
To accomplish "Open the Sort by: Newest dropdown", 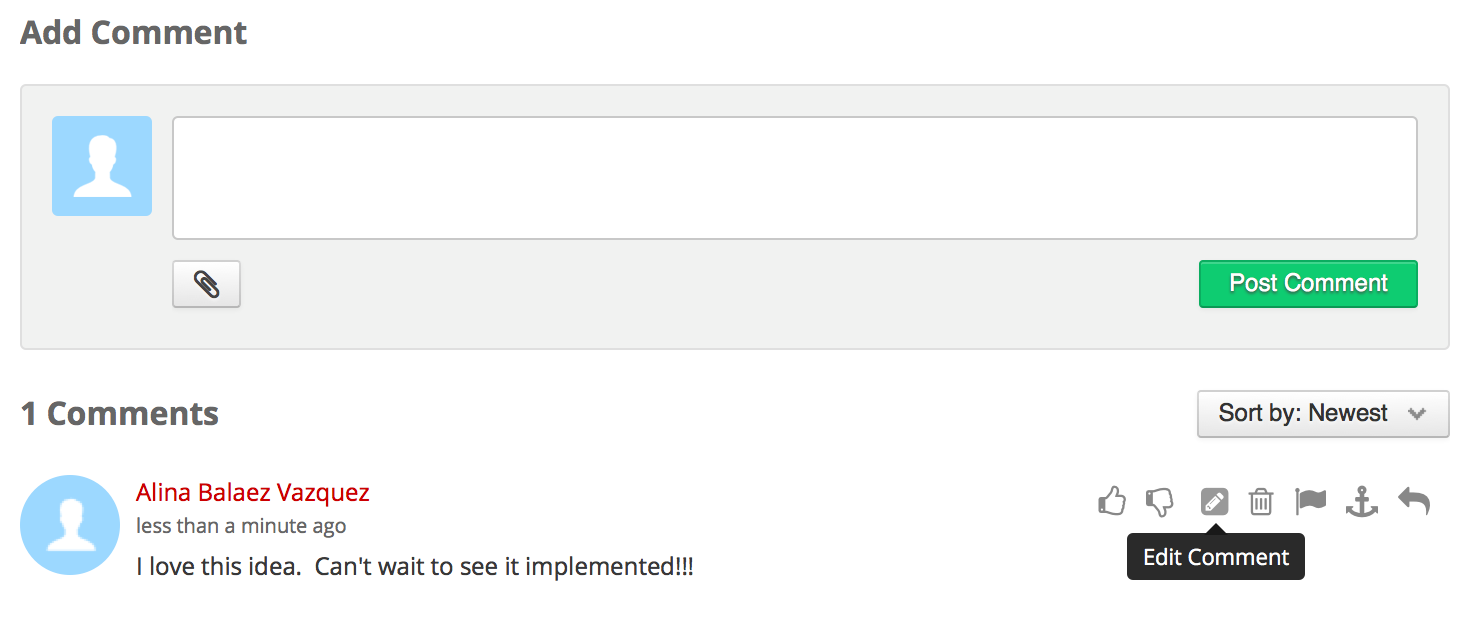I will 1323,414.
